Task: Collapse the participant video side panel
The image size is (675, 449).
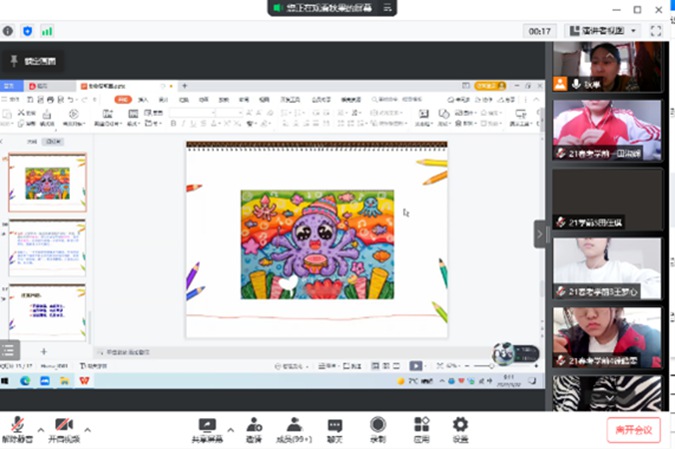Action: click(x=540, y=234)
